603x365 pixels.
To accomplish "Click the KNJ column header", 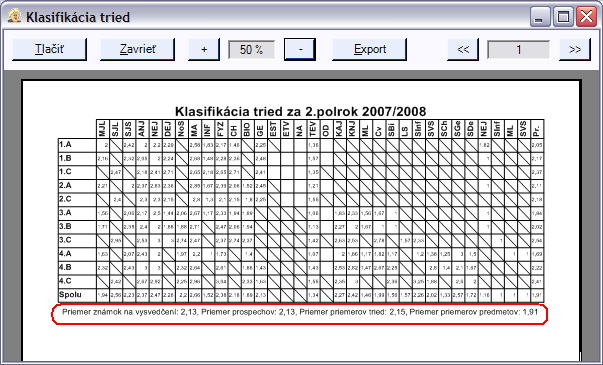I will (353, 129).
